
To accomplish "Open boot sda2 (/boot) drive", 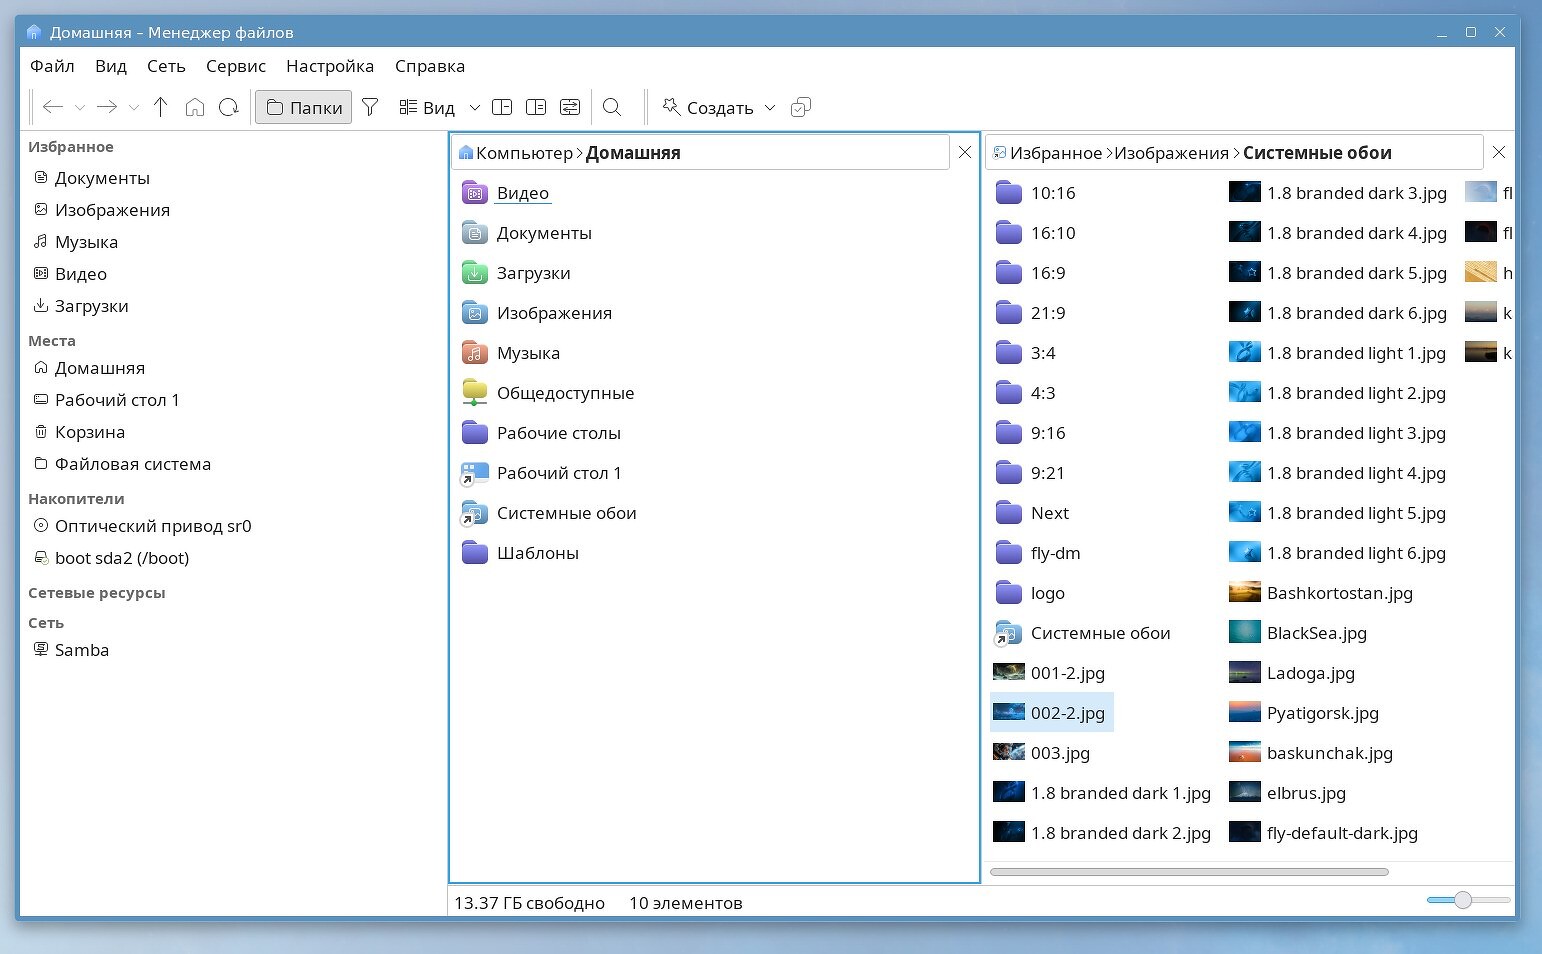I will [122, 558].
